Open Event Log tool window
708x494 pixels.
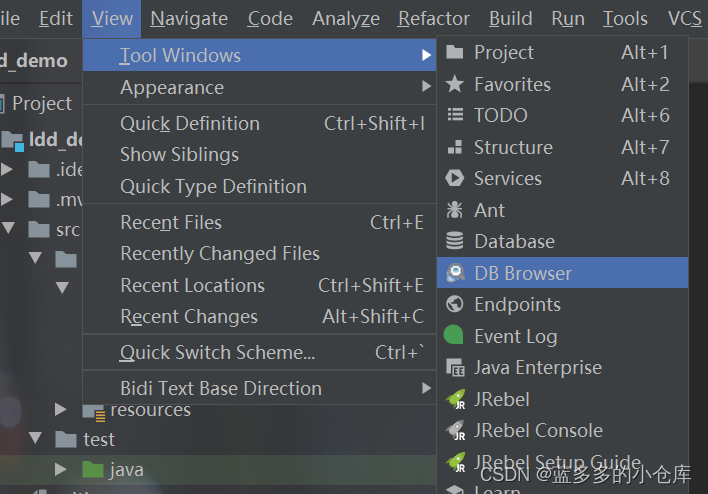(562, 336)
